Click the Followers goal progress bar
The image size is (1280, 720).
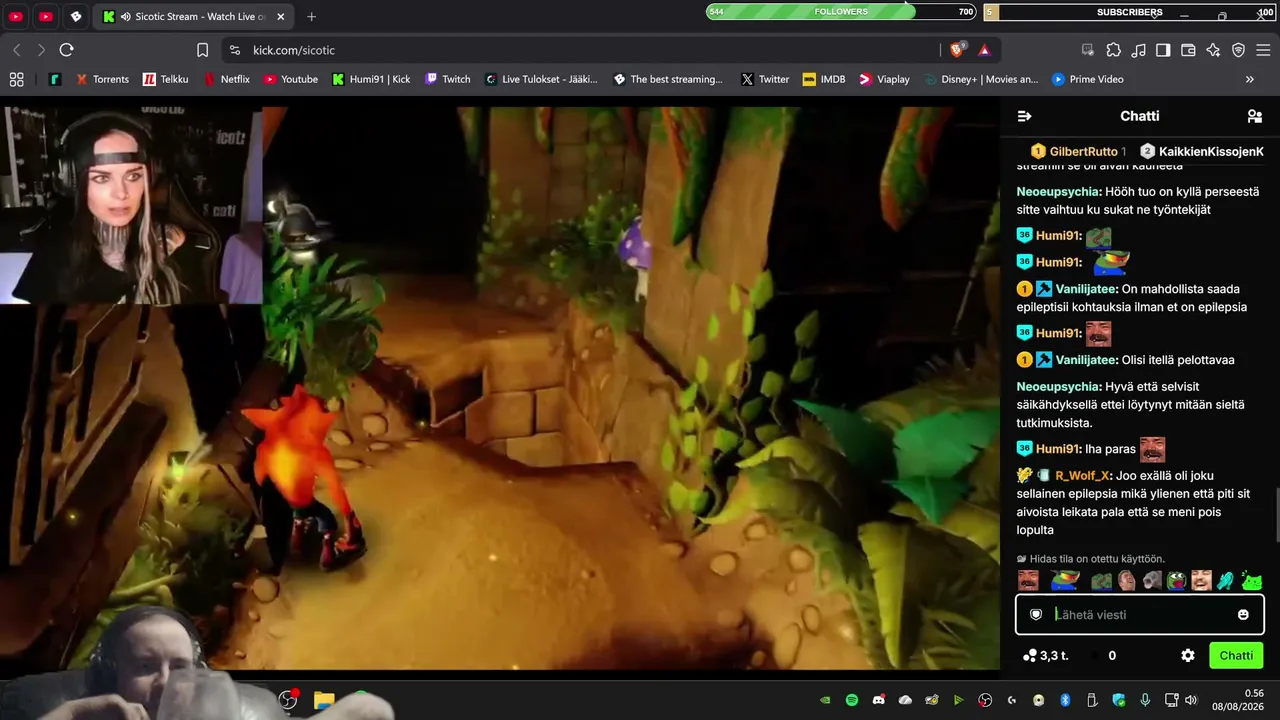(840, 12)
